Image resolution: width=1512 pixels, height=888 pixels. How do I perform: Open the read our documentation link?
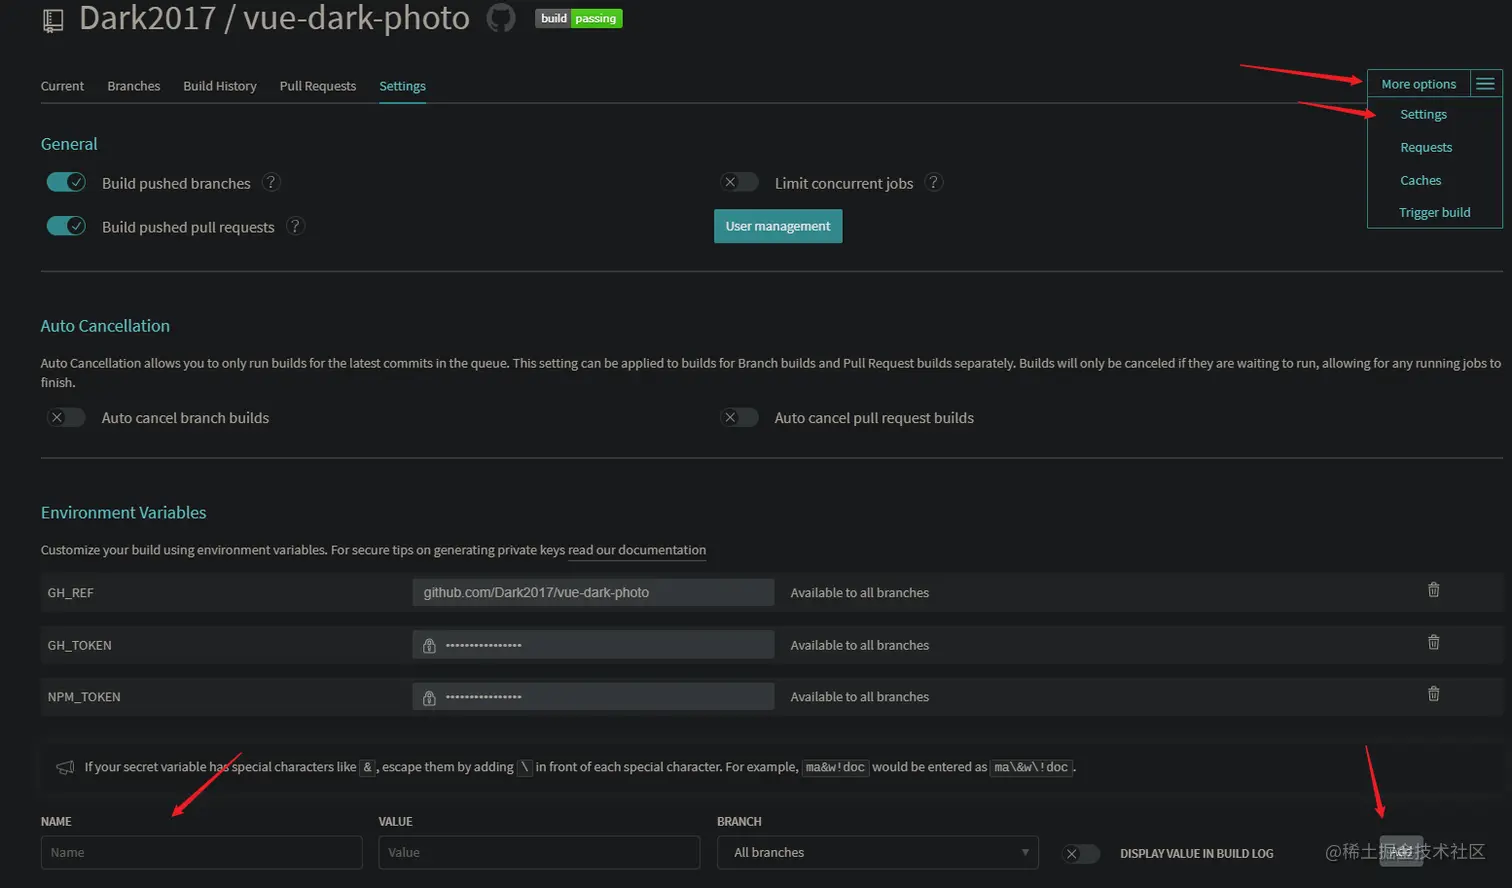click(x=637, y=550)
